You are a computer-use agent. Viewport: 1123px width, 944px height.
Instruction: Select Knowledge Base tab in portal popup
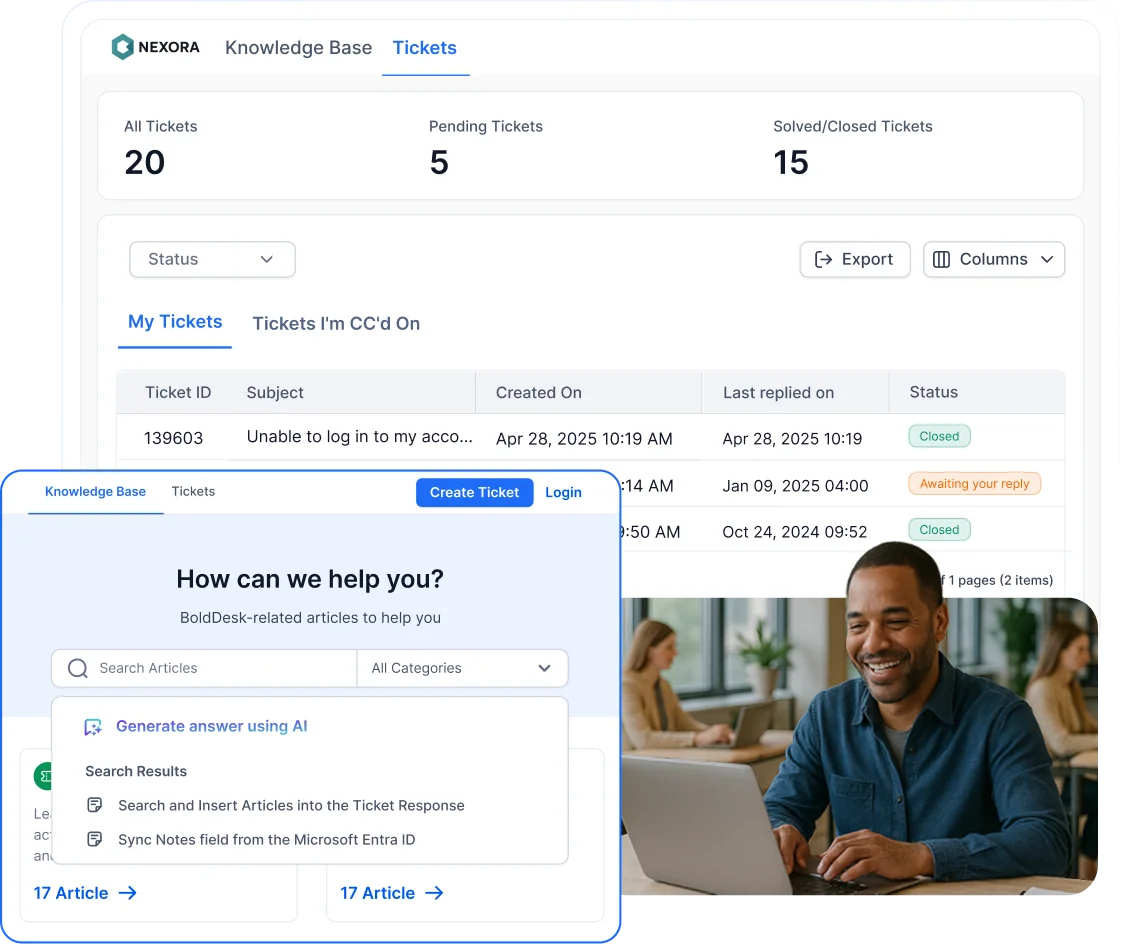95,491
